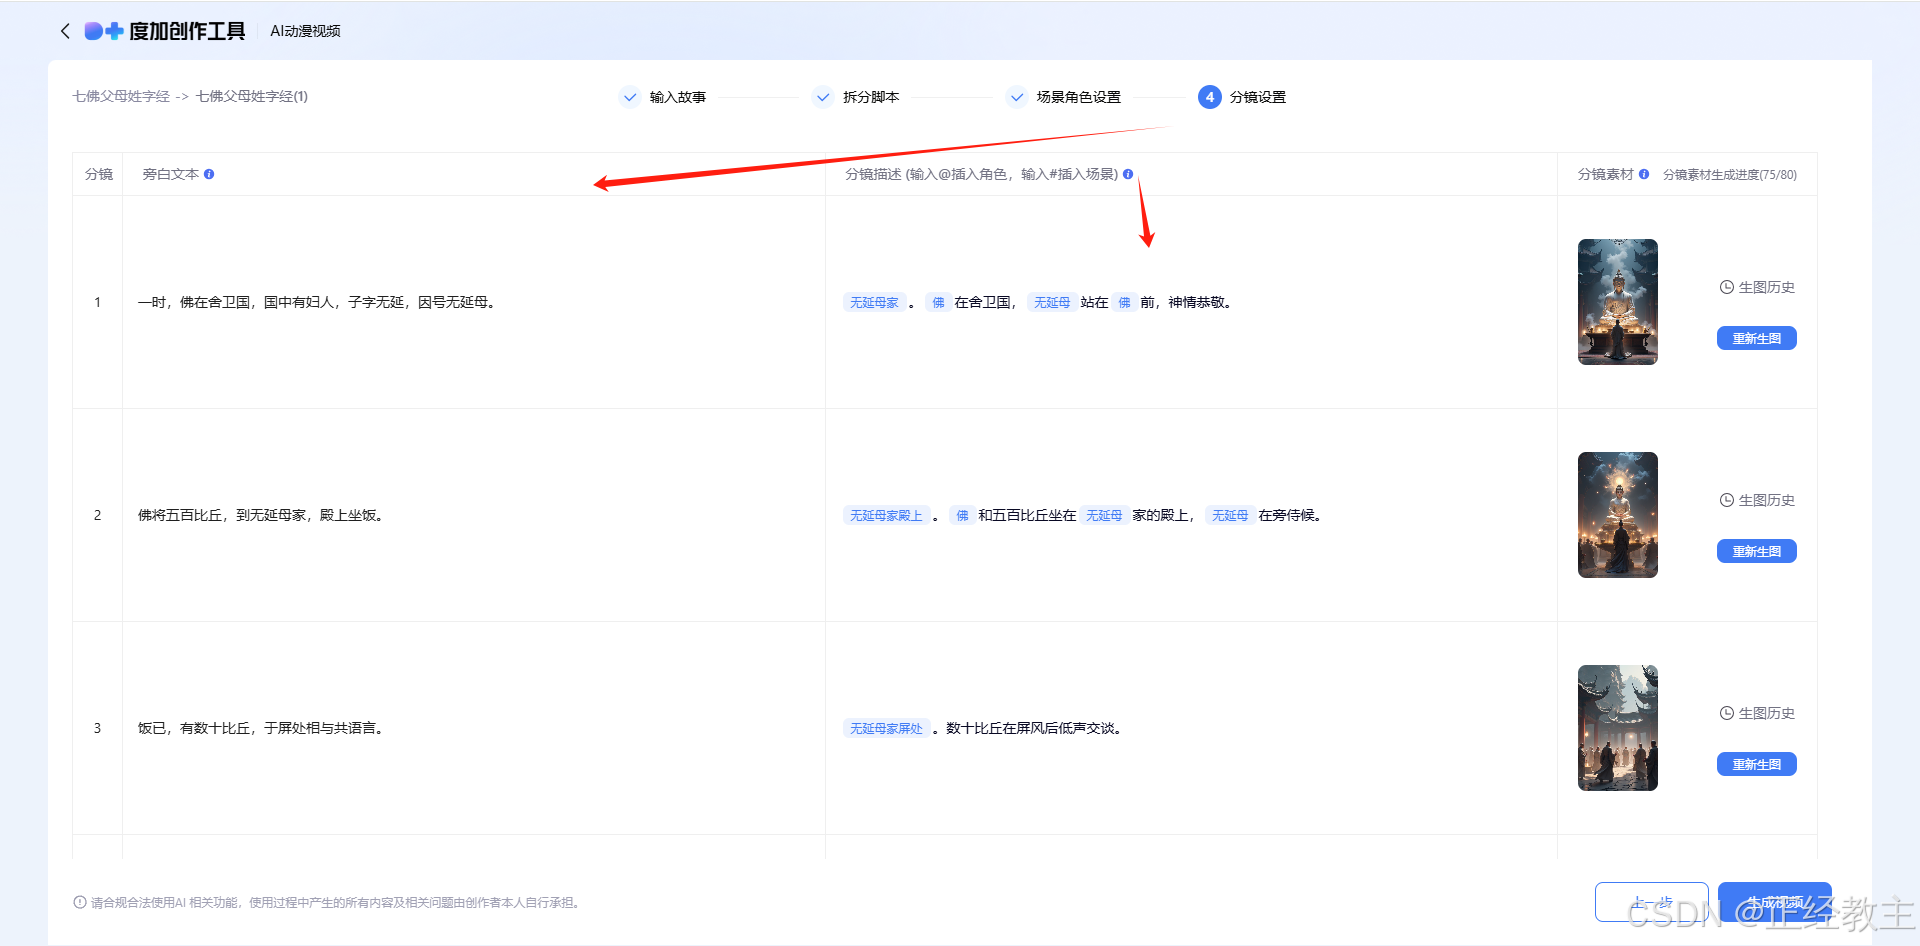Go to the 场景角色设置 step
1920x946 pixels.
(x=1079, y=97)
